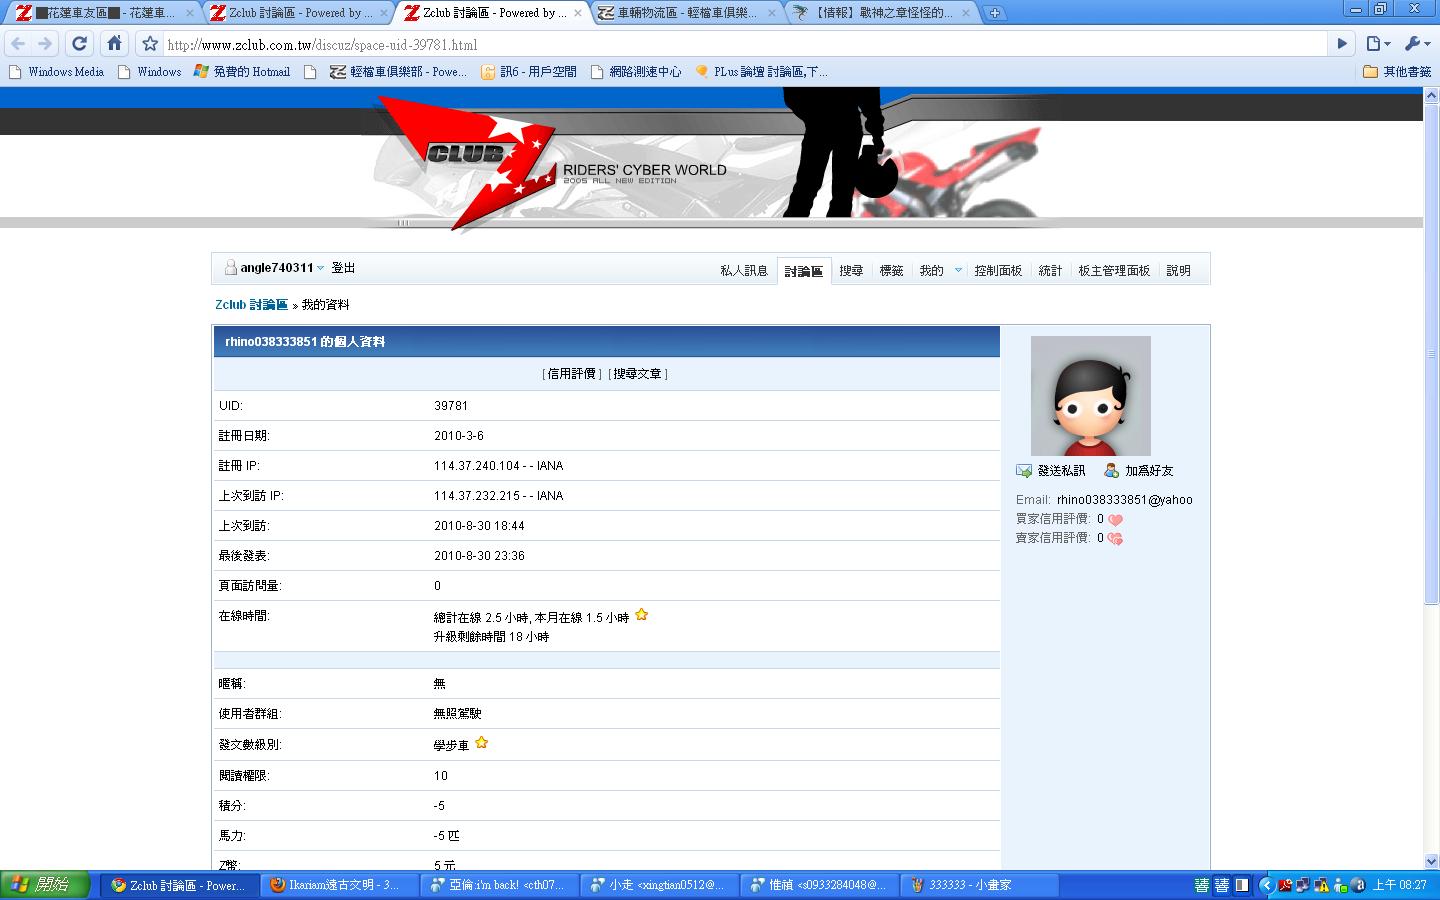1440x900 pixels.
Task: Select the 搜尋 navigation item
Action: click(851, 271)
